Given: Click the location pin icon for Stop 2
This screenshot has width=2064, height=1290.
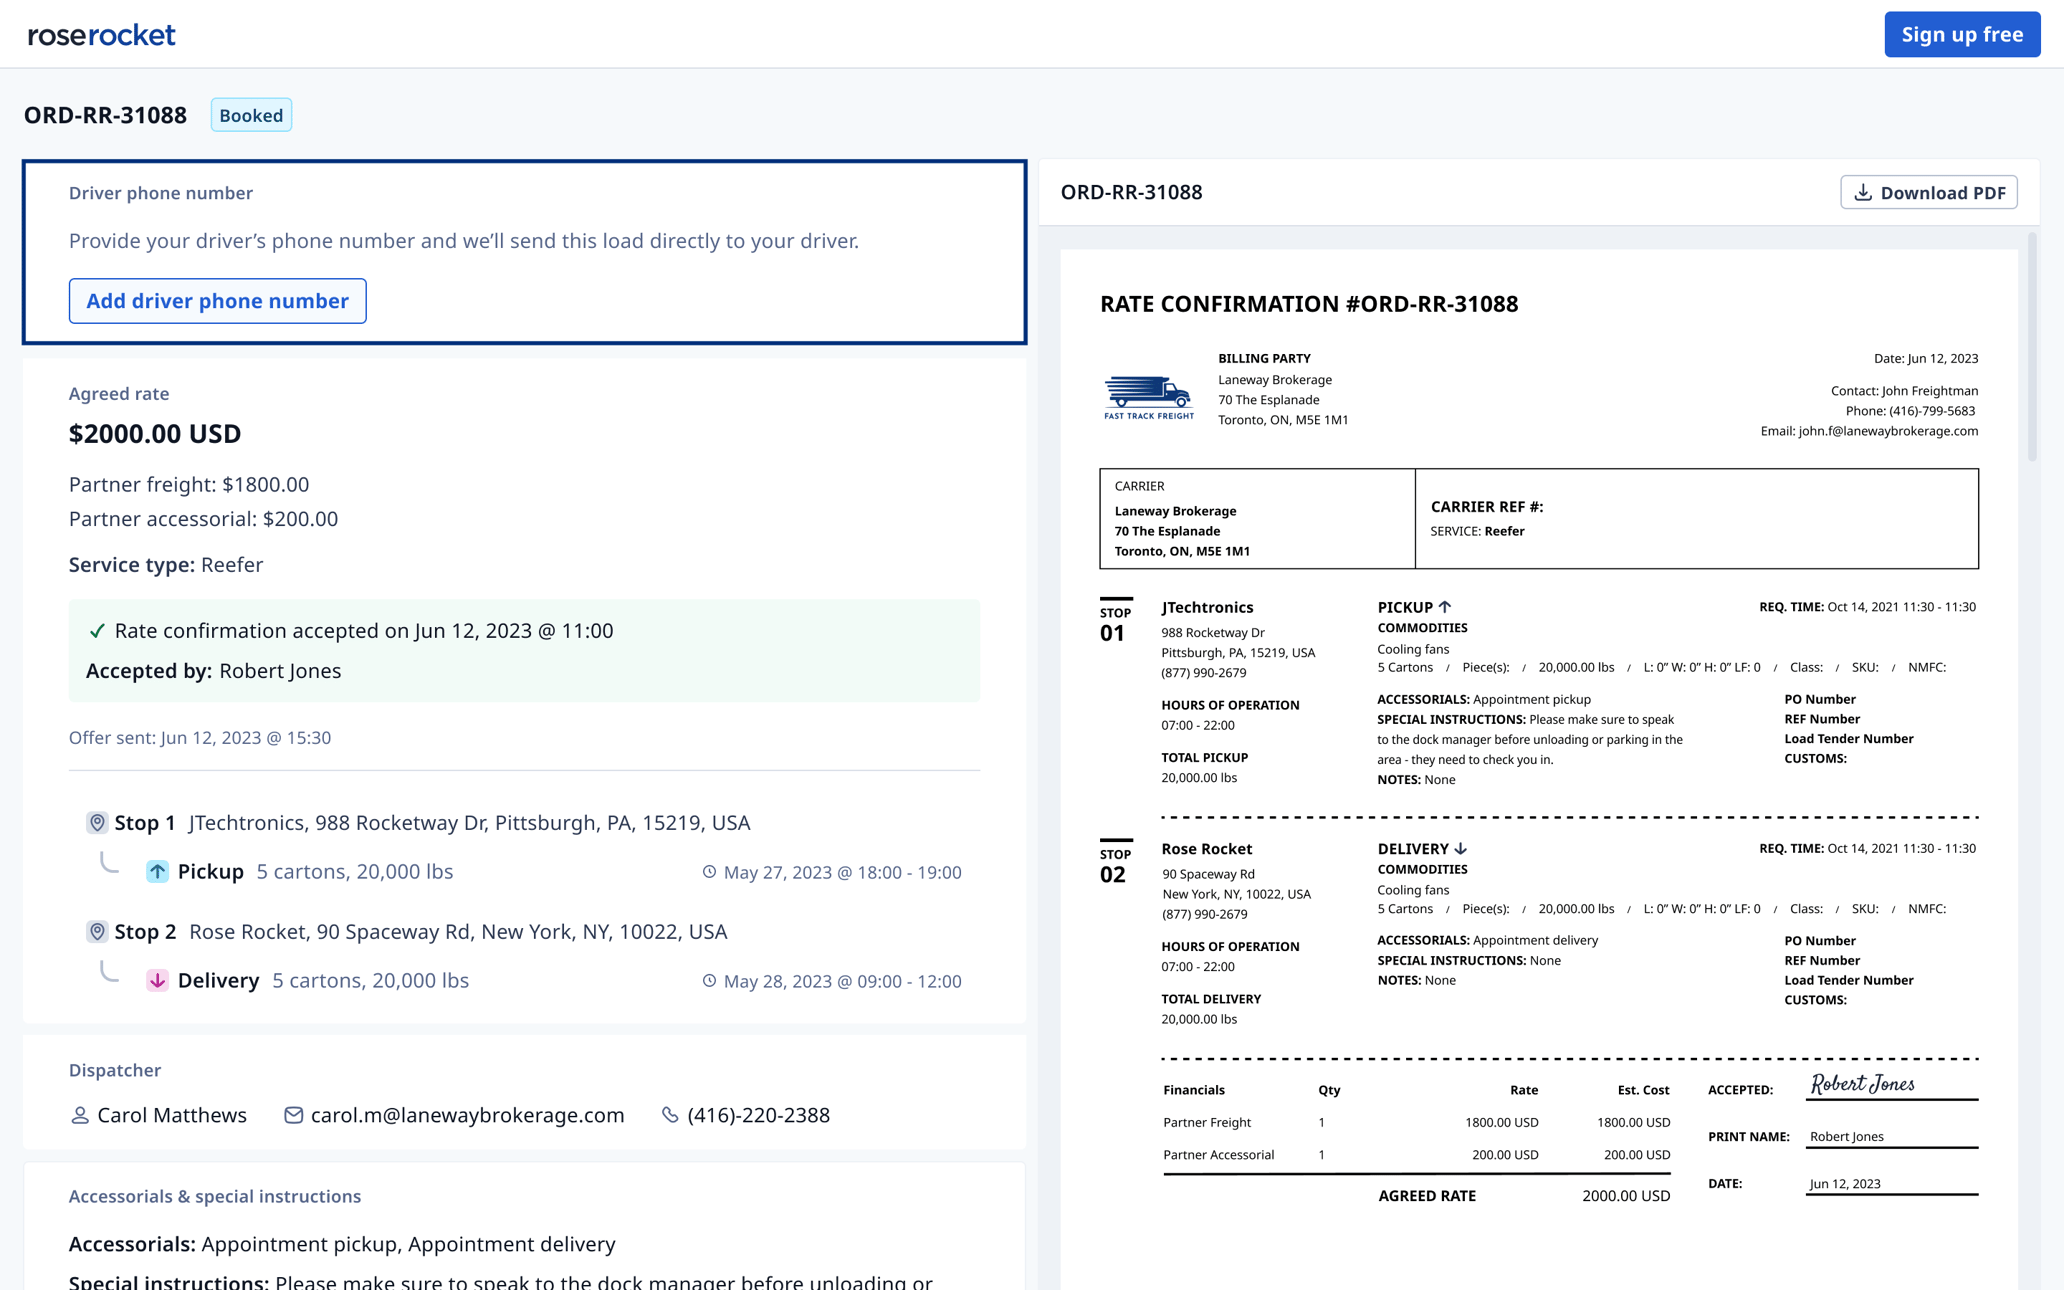Looking at the screenshot, I should tap(97, 930).
